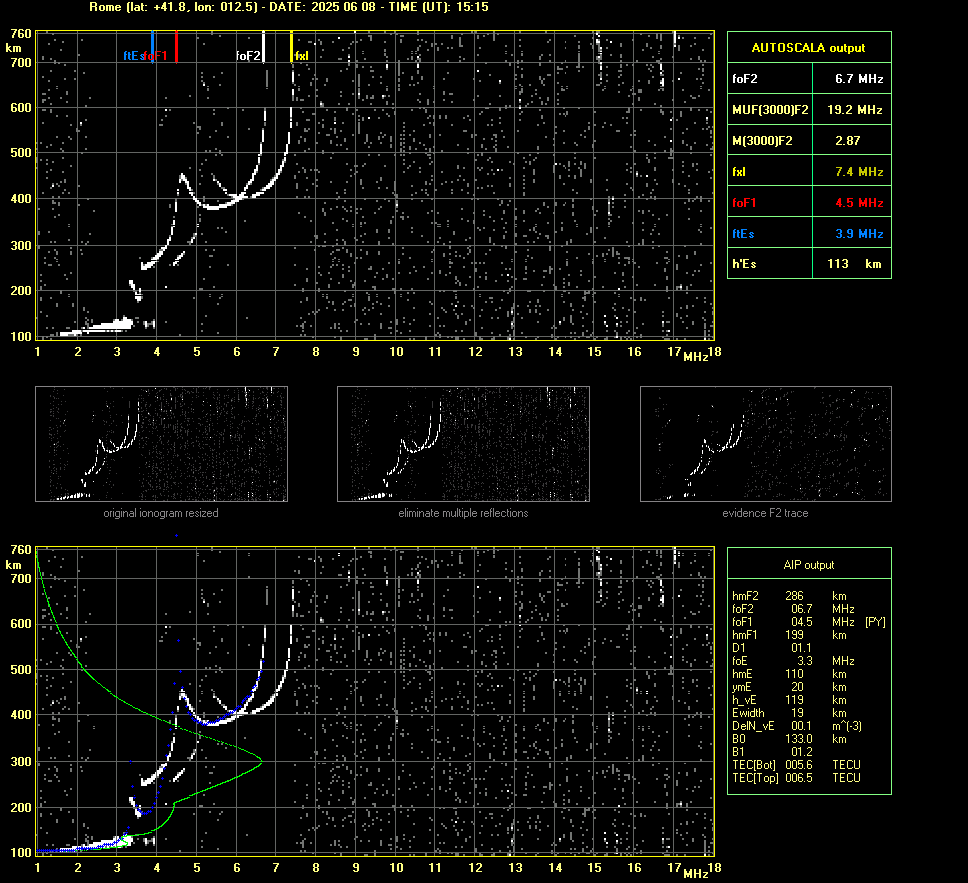Select the D1 01.1 row in AIP output

[773, 648]
